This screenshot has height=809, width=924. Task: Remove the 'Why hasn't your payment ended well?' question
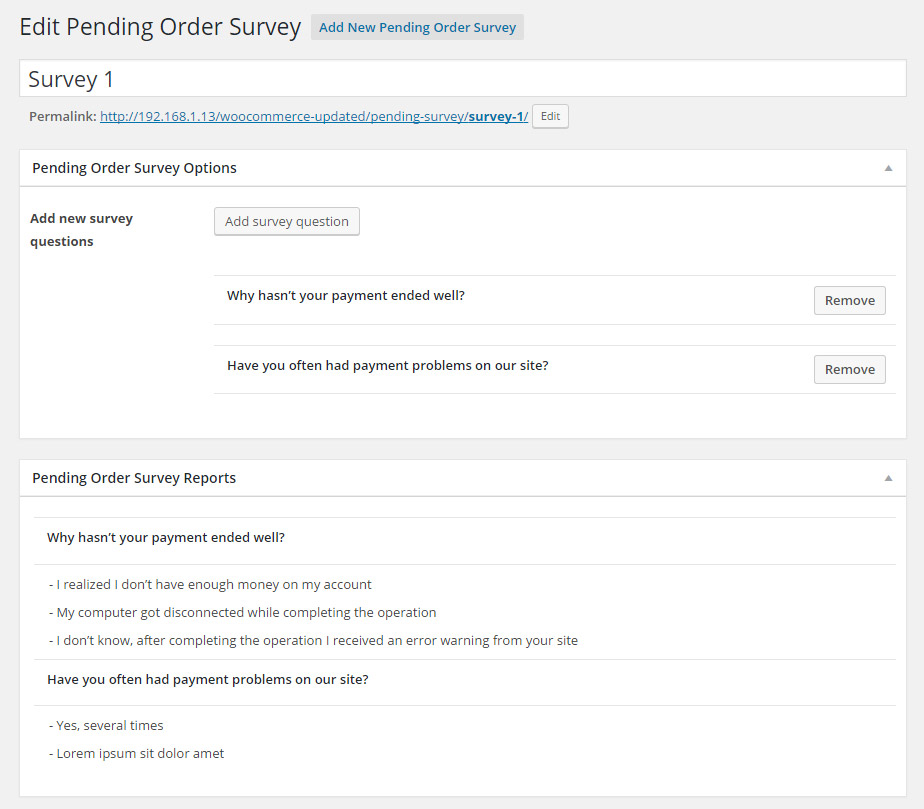pyautogui.click(x=849, y=300)
